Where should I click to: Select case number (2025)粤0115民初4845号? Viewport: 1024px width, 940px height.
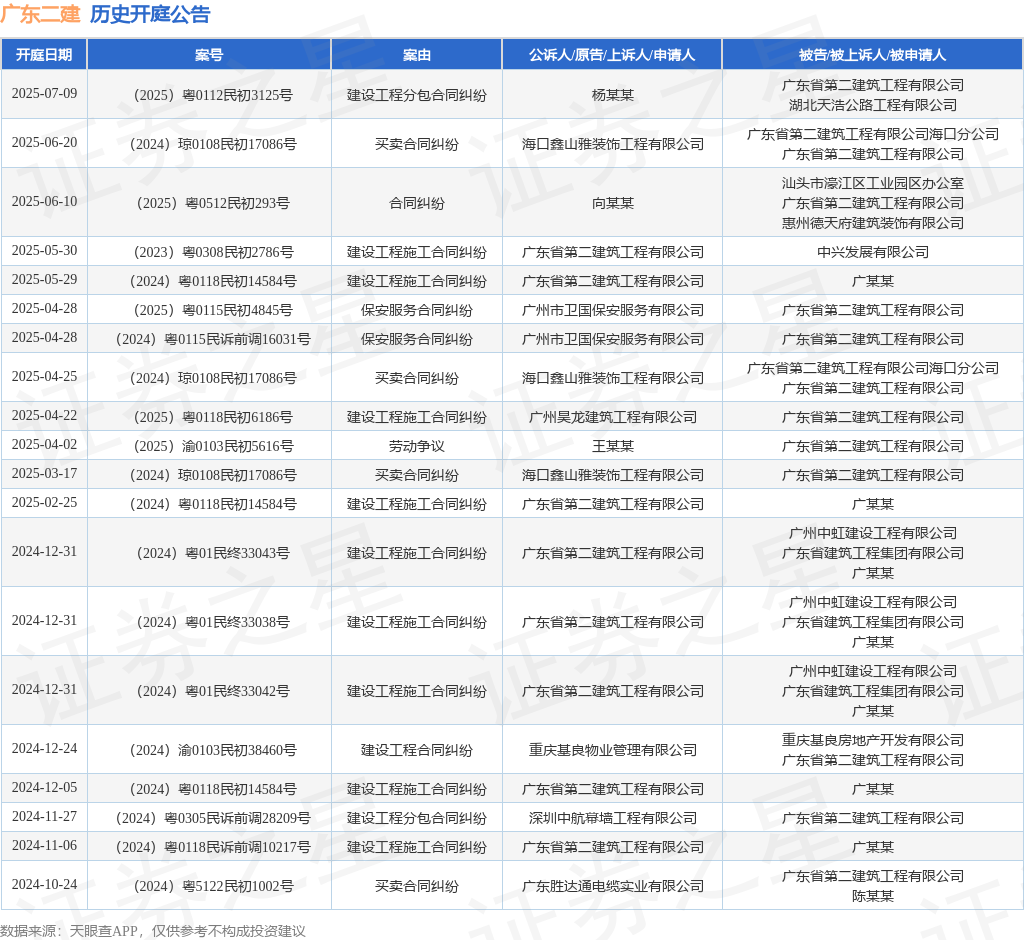pyautogui.click(x=209, y=310)
